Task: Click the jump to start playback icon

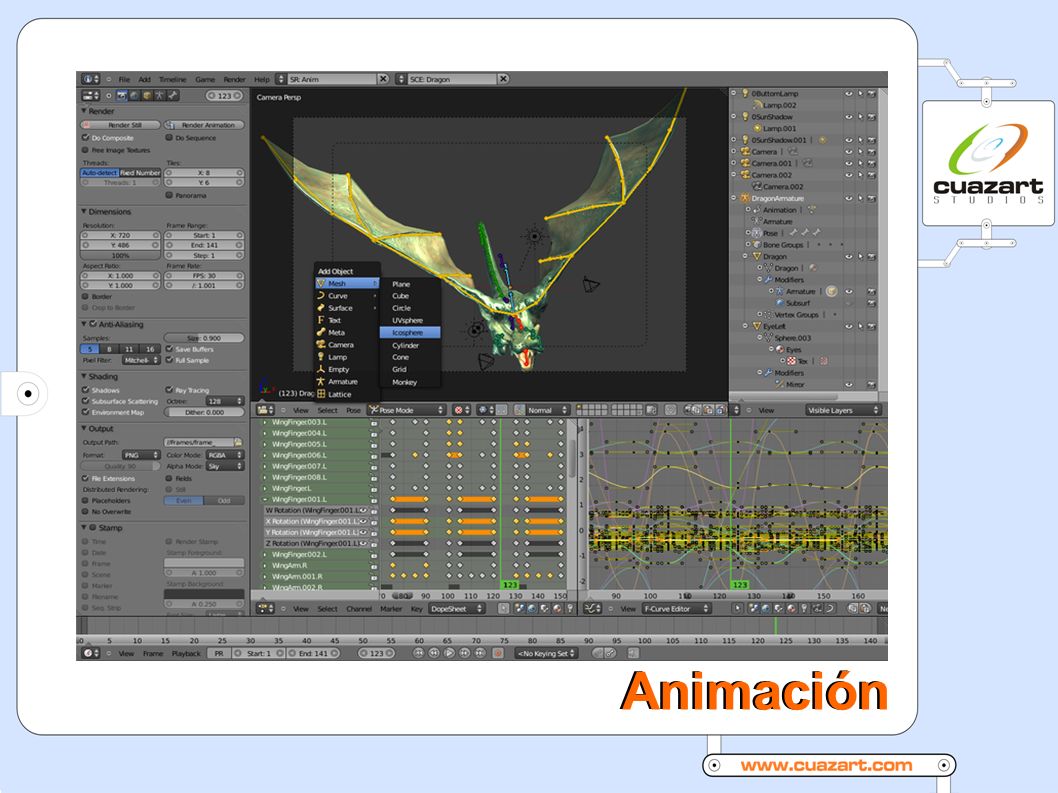Action: tap(418, 653)
